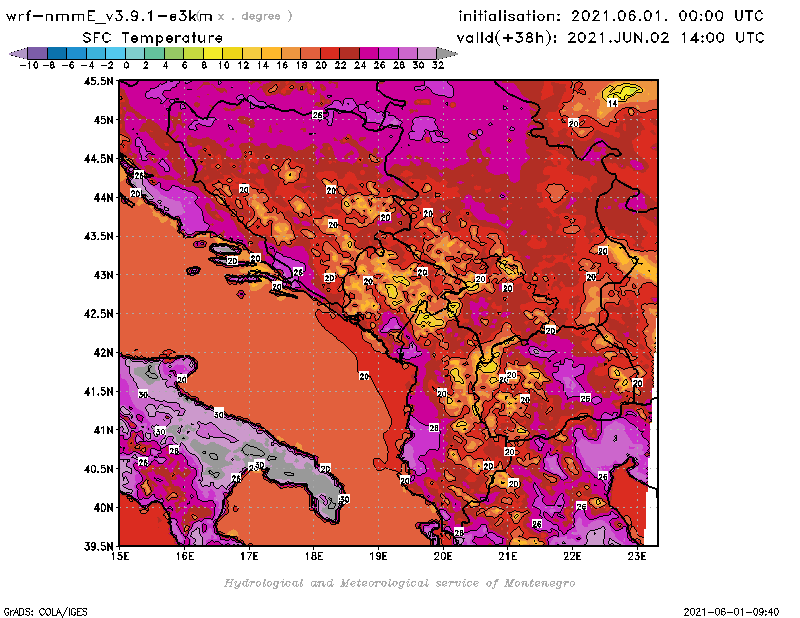
Task: Click the legend swatch between -10 and -8
Action: coord(37,53)
